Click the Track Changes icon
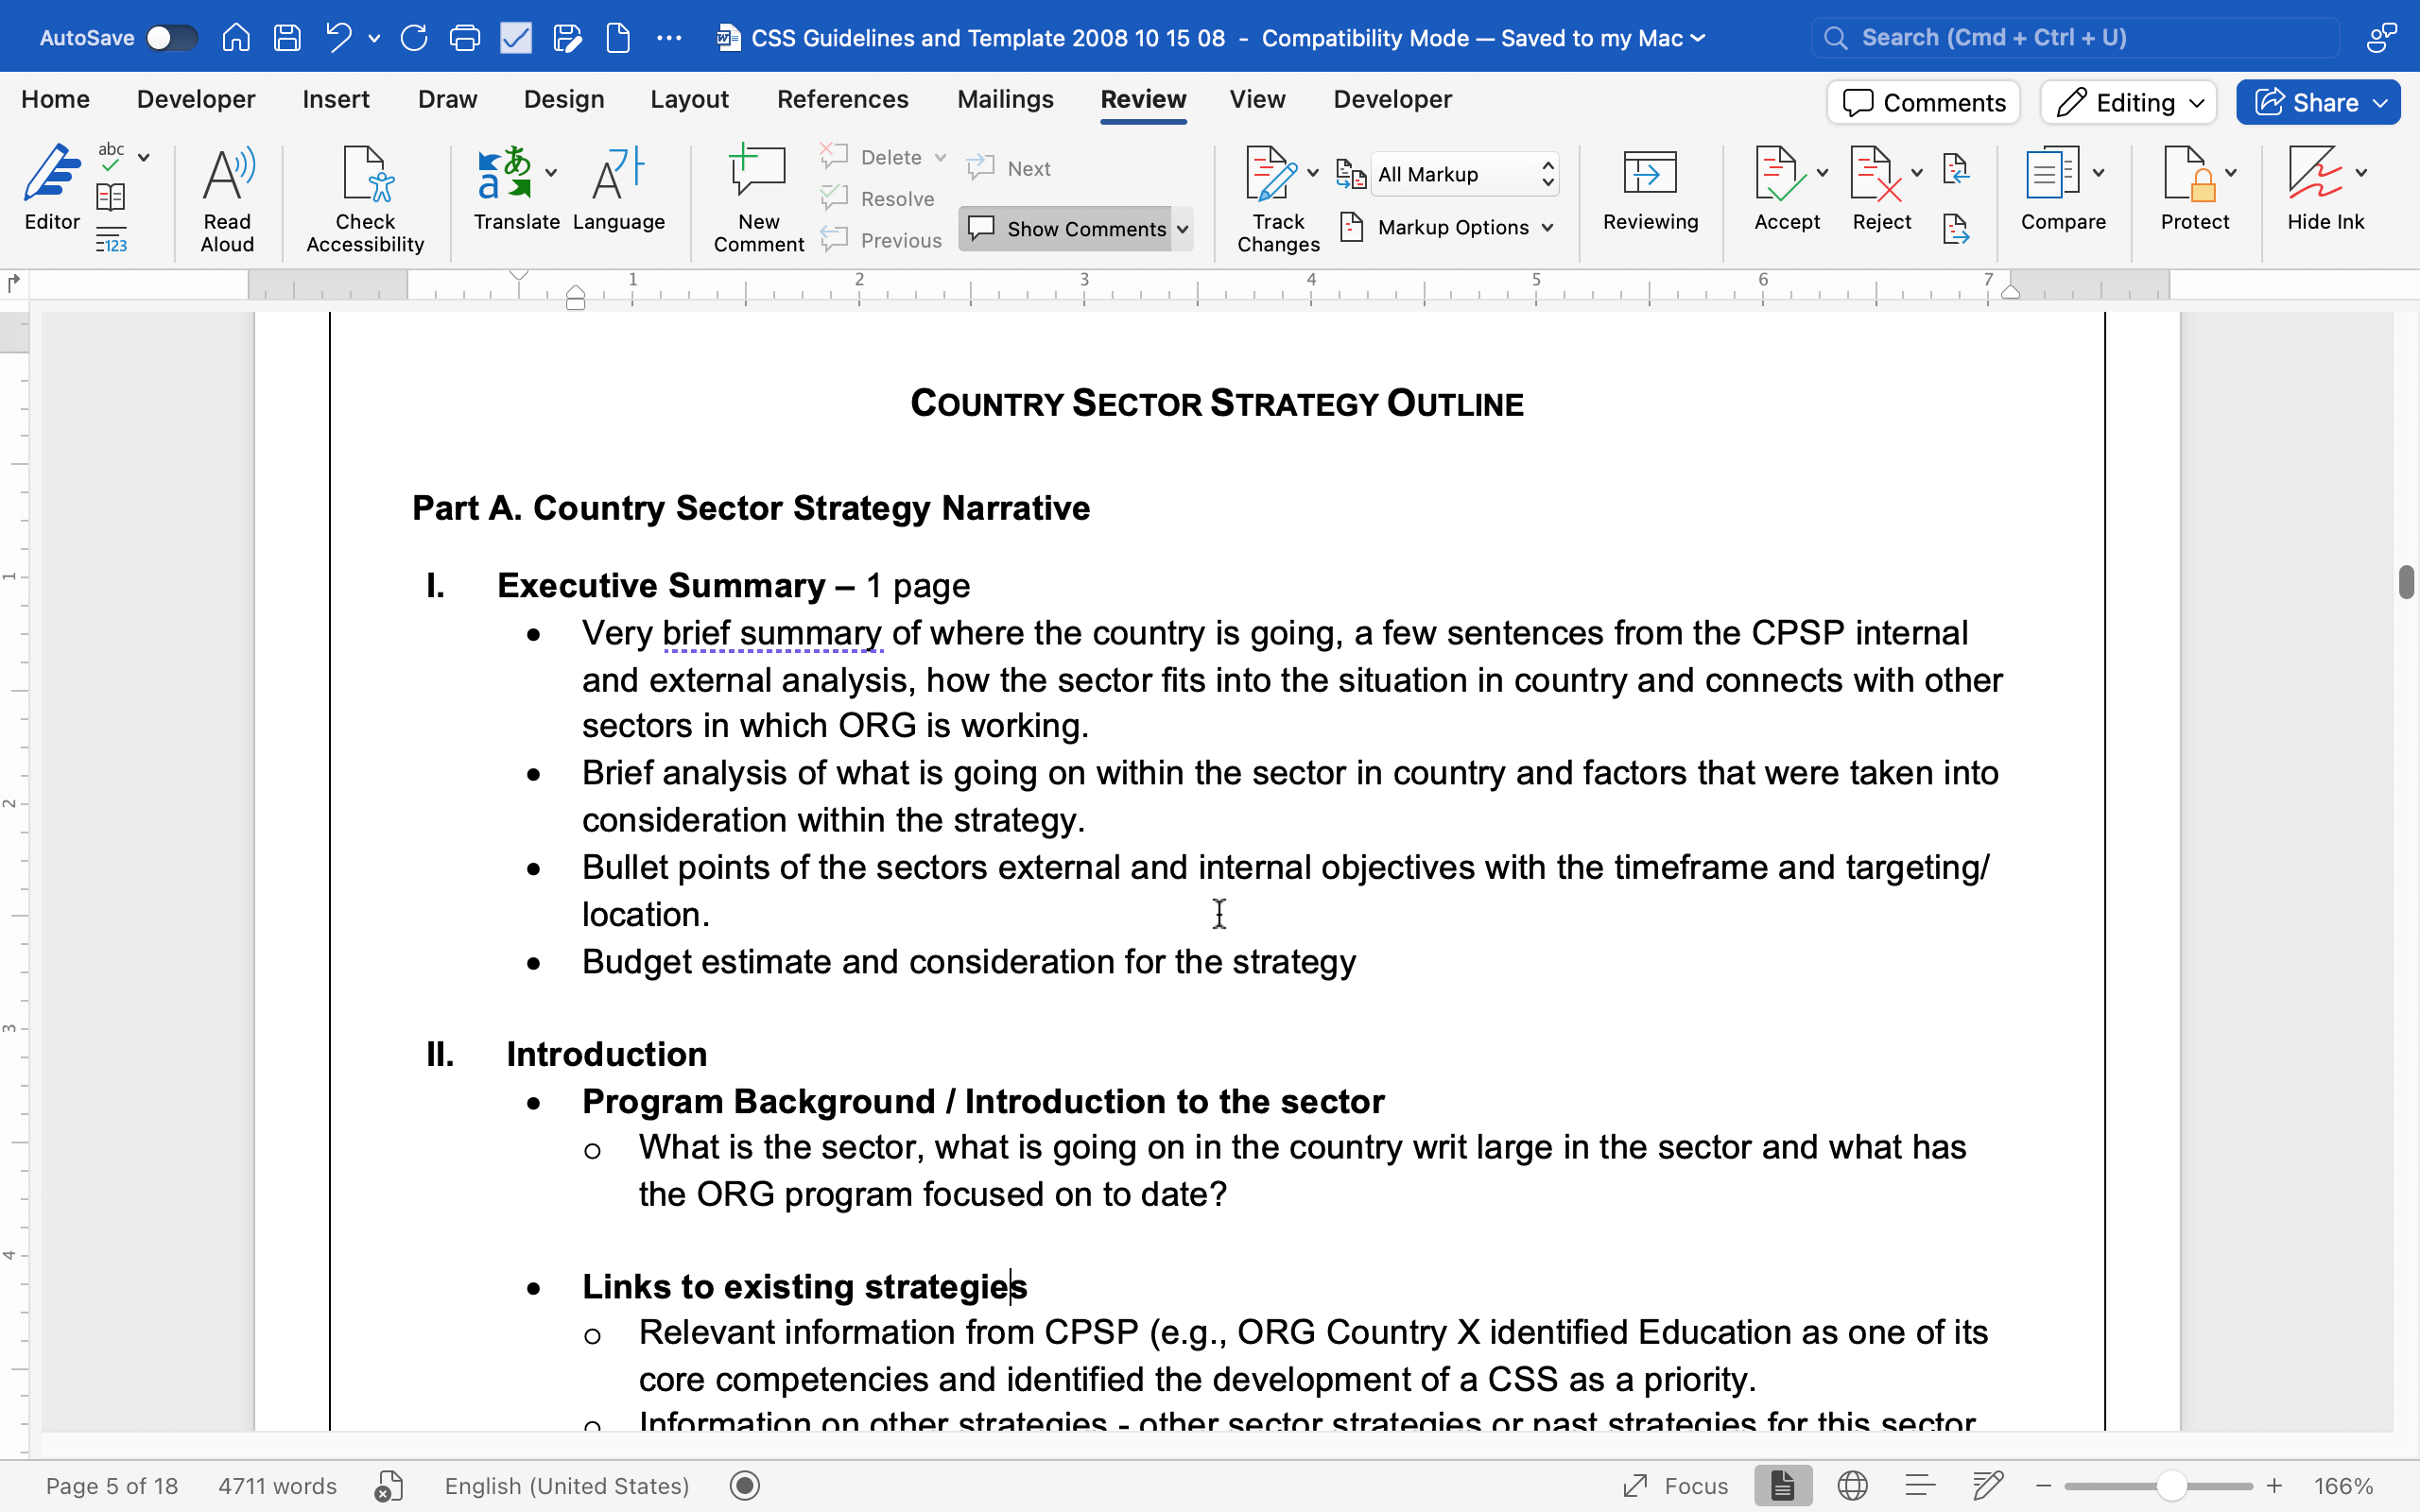The height and width of the screenshot is (1512, 2420). click(x=1271, y=175)
